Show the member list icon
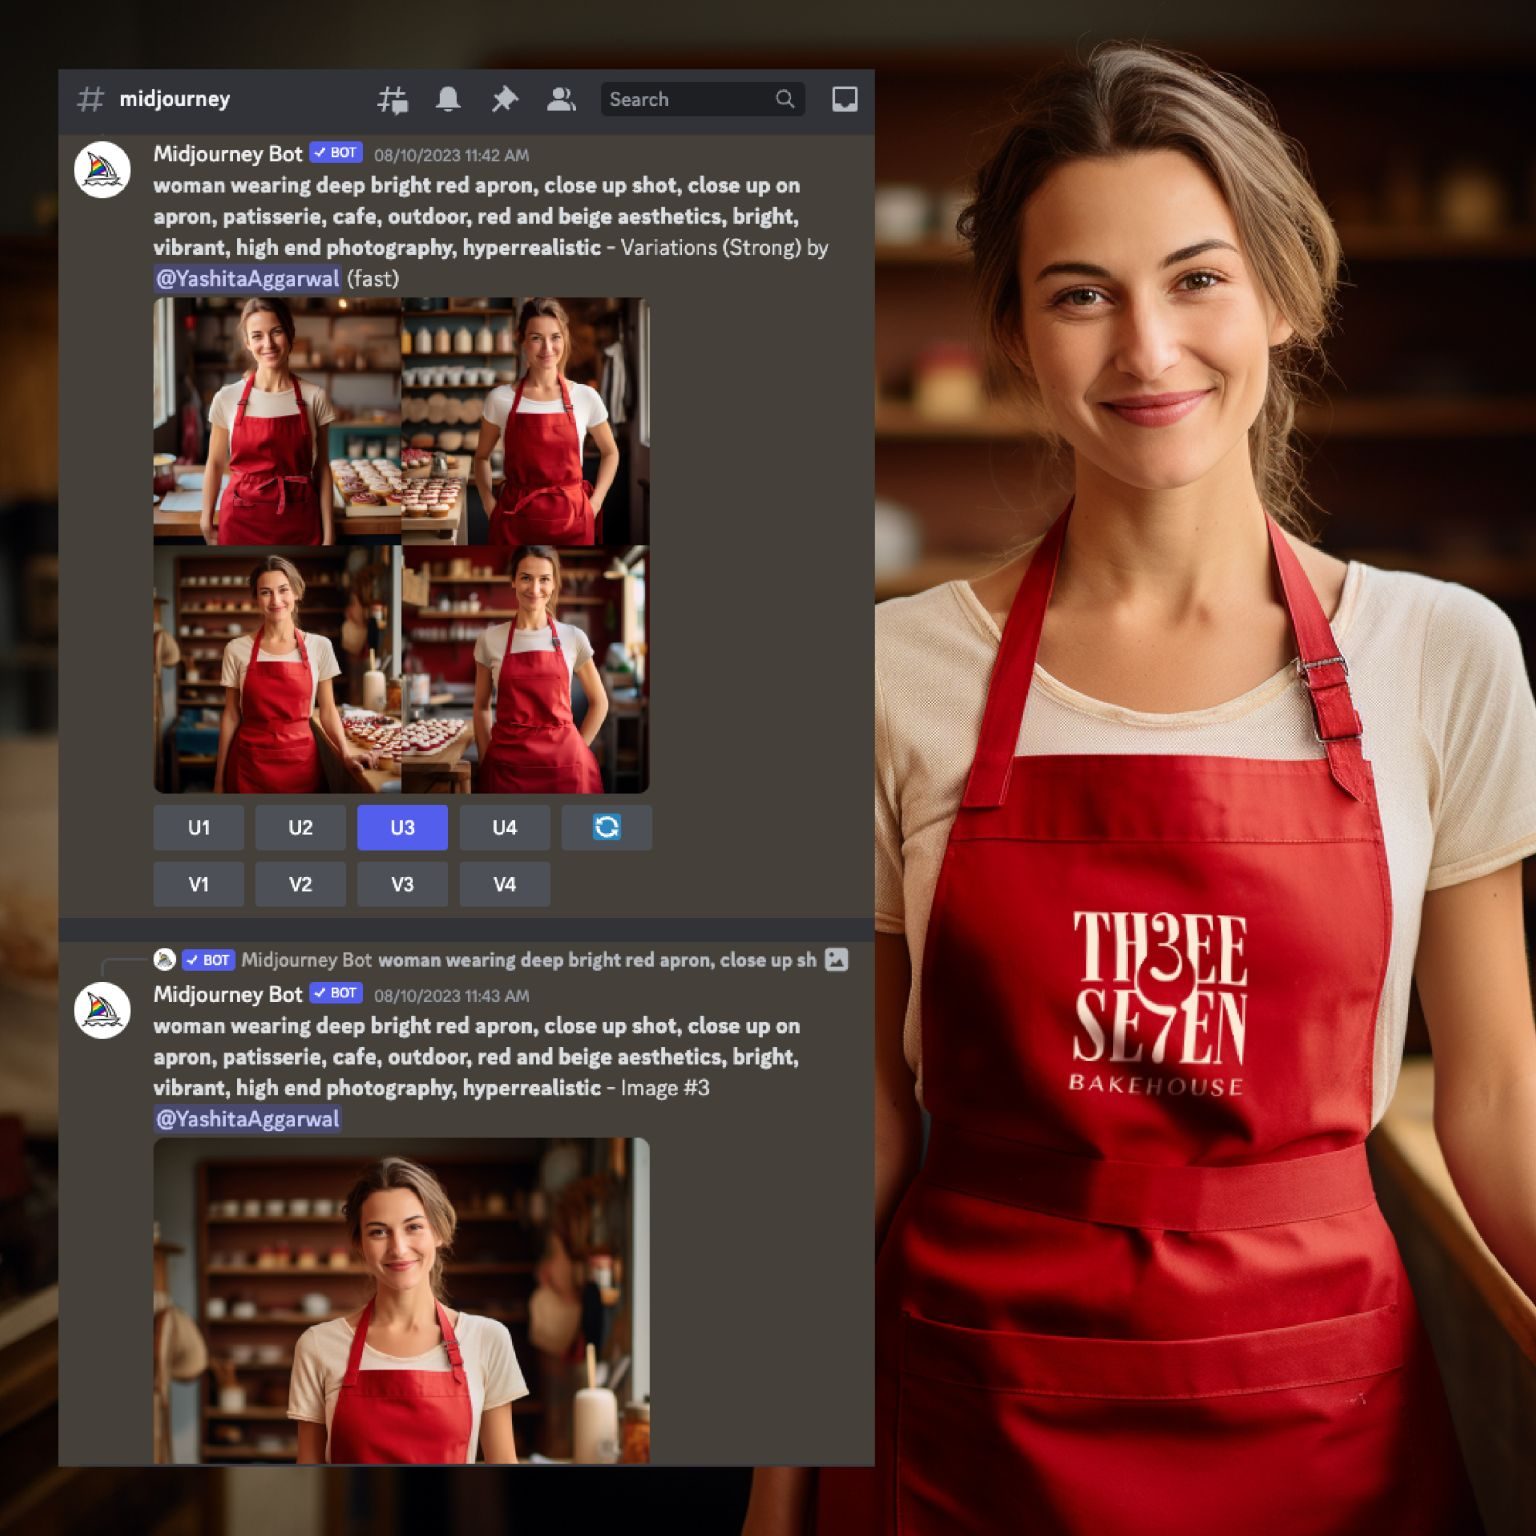 [561, 99]
